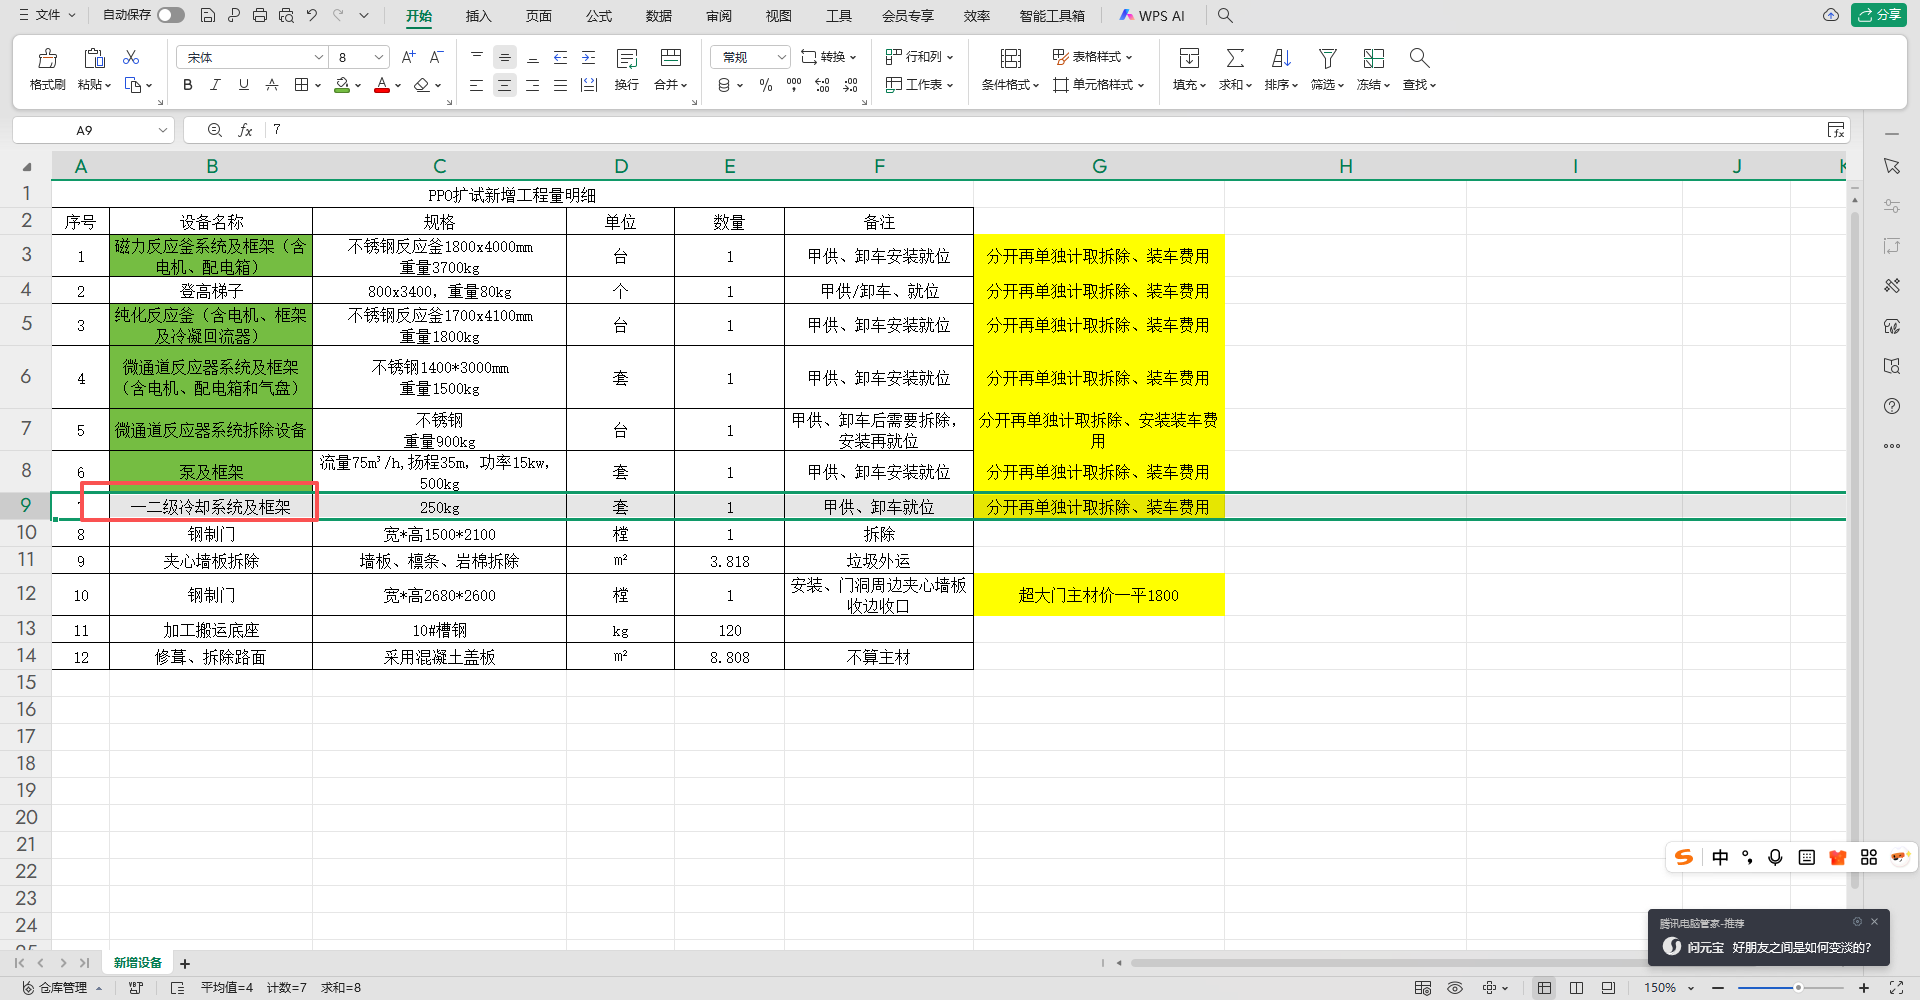Screen dimensions: 1920x1000
Task: Expand the borders dropdown arrow
Action: 318,86
